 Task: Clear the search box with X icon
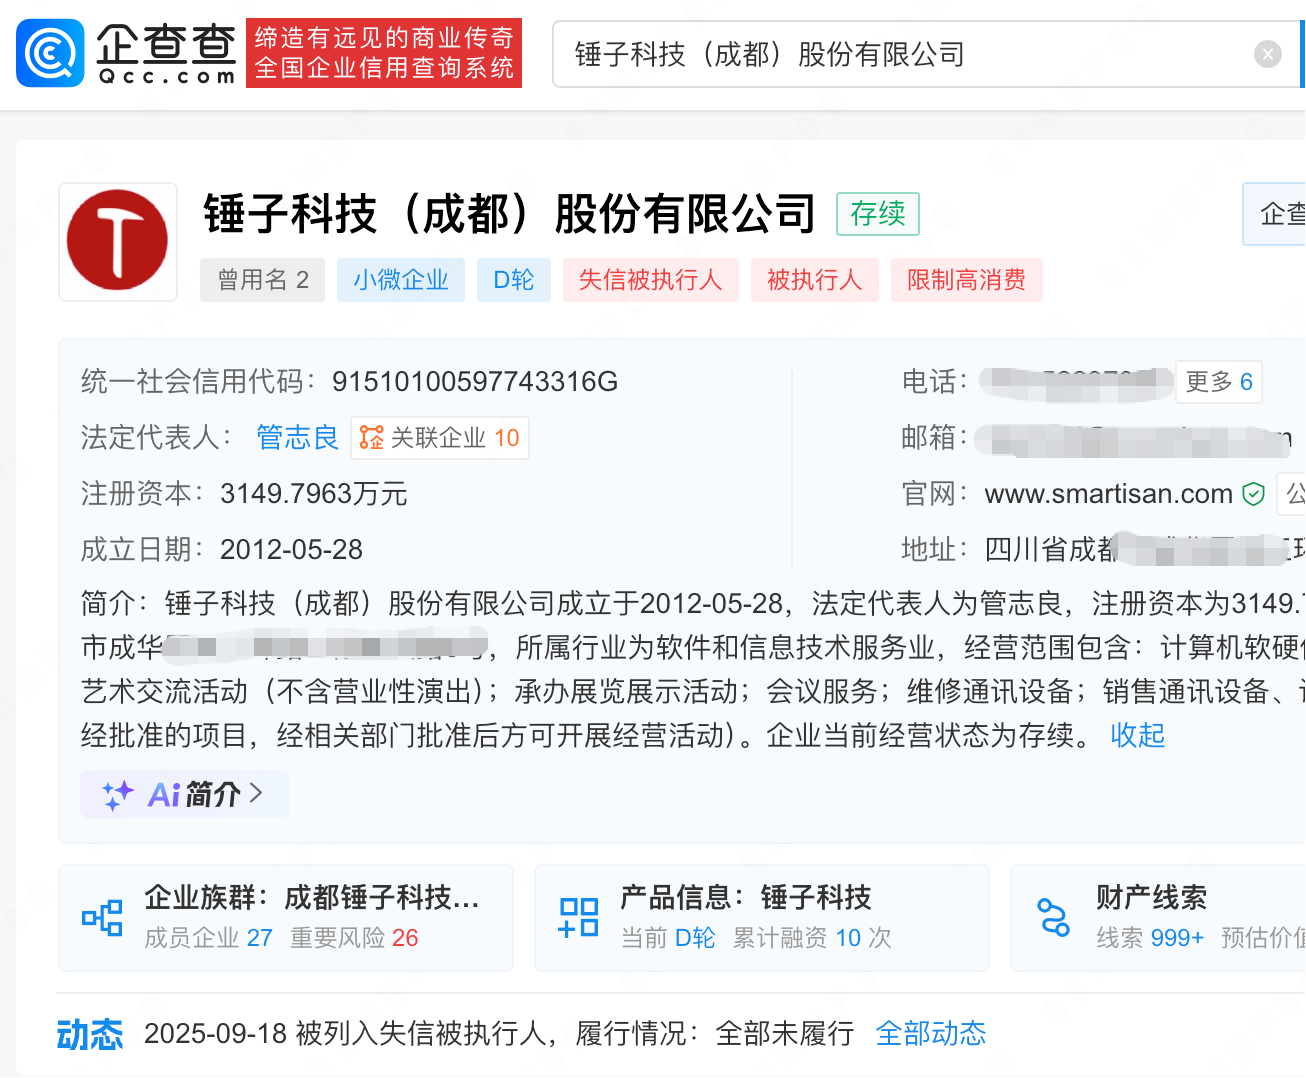click(1267, 54)
